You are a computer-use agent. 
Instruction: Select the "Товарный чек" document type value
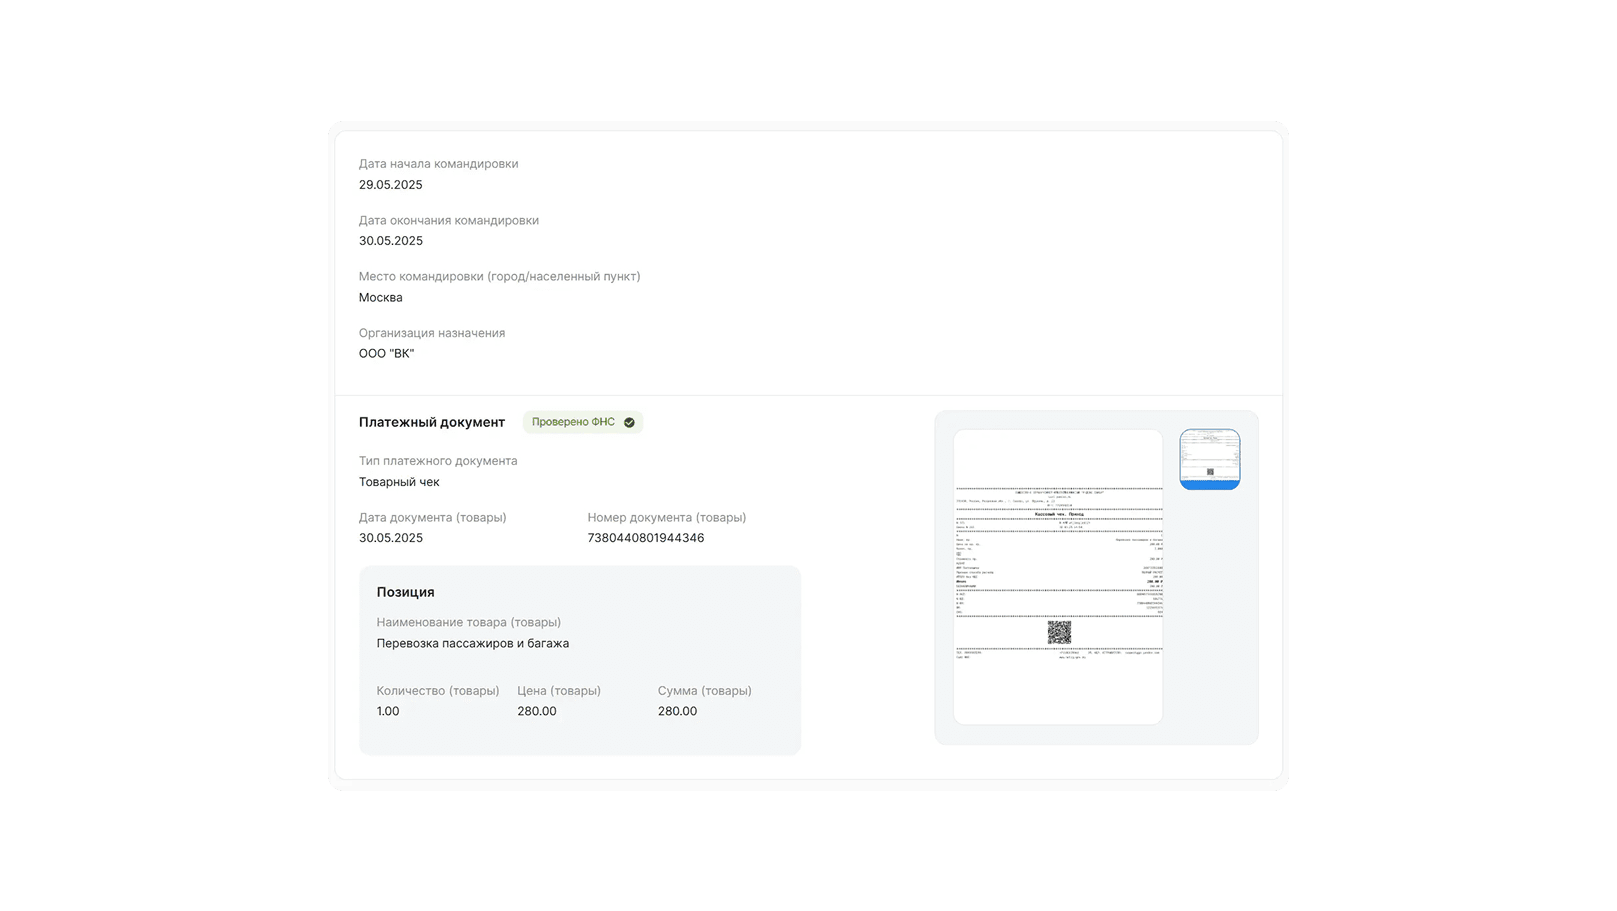[399, 482]
